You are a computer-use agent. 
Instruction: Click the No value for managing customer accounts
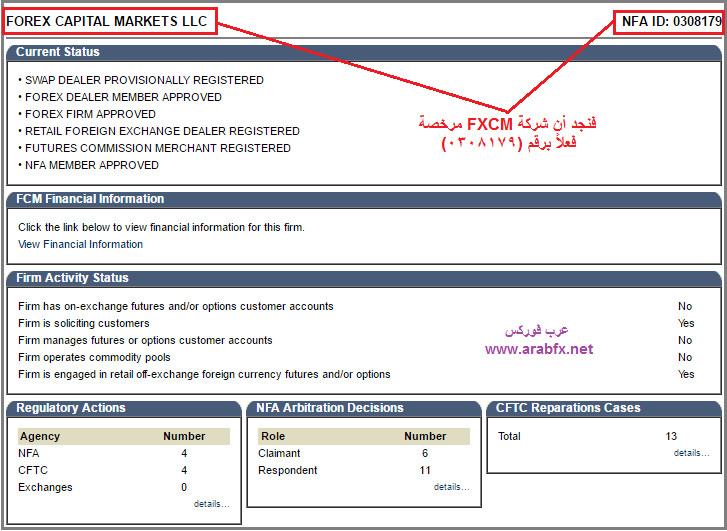[x=685, y=340]
